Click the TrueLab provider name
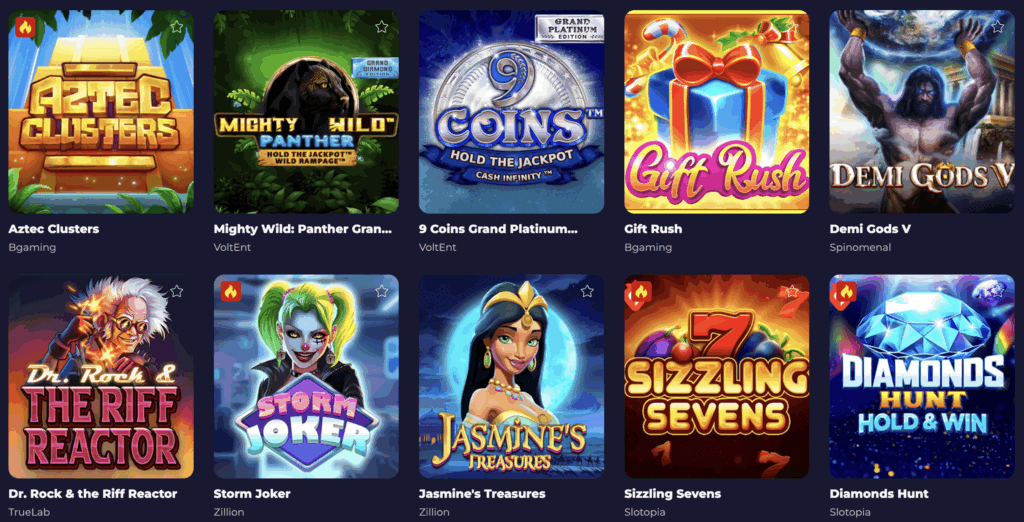Screen dimensions: 1024x522 point(29,512)
